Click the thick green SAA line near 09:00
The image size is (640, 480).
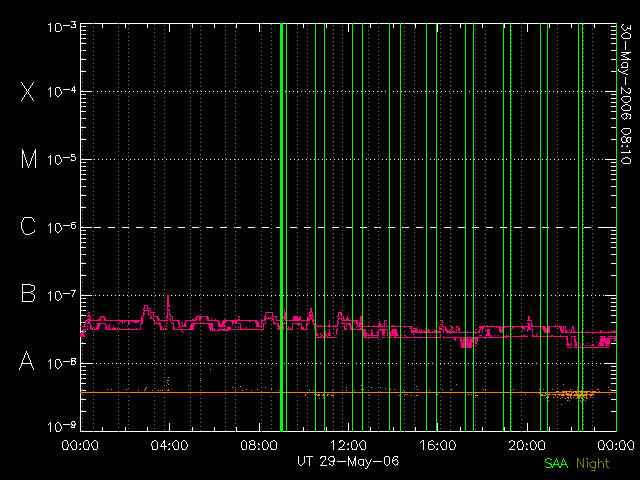(x=281, y=227)
